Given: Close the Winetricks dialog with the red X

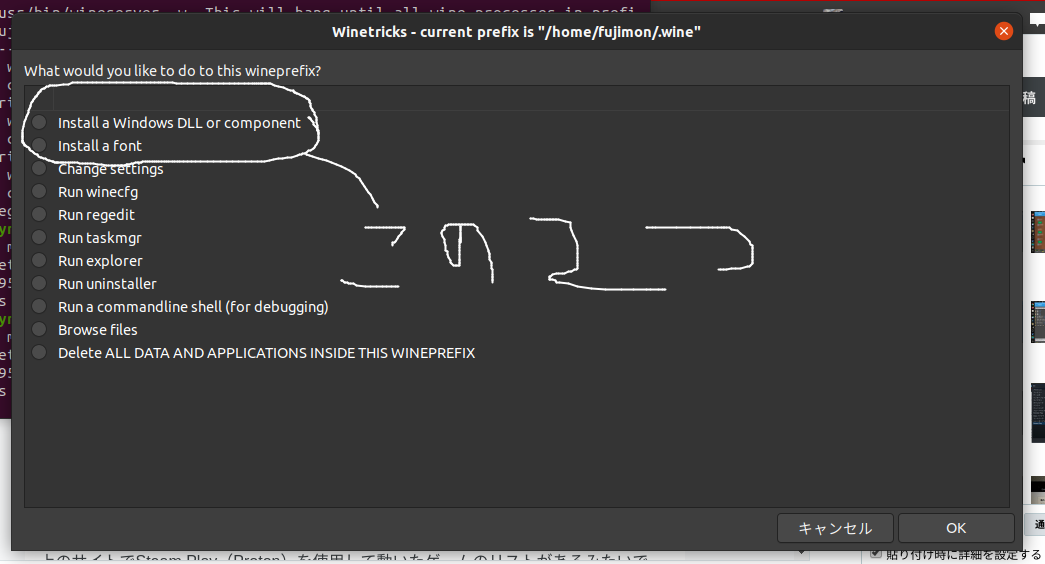Looking at the screenshot, I should point(1004,31).
